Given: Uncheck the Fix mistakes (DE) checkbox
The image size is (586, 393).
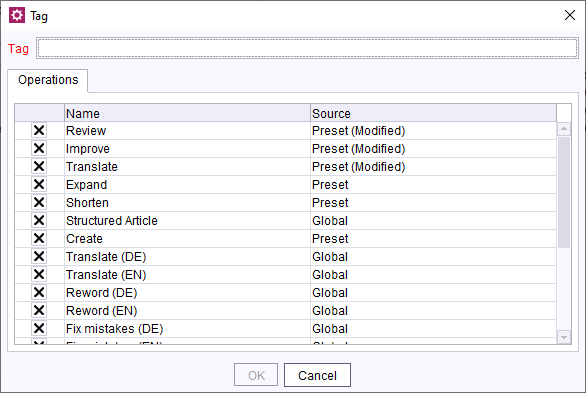Looking at the screenshot, I should (x=39, y=328).
